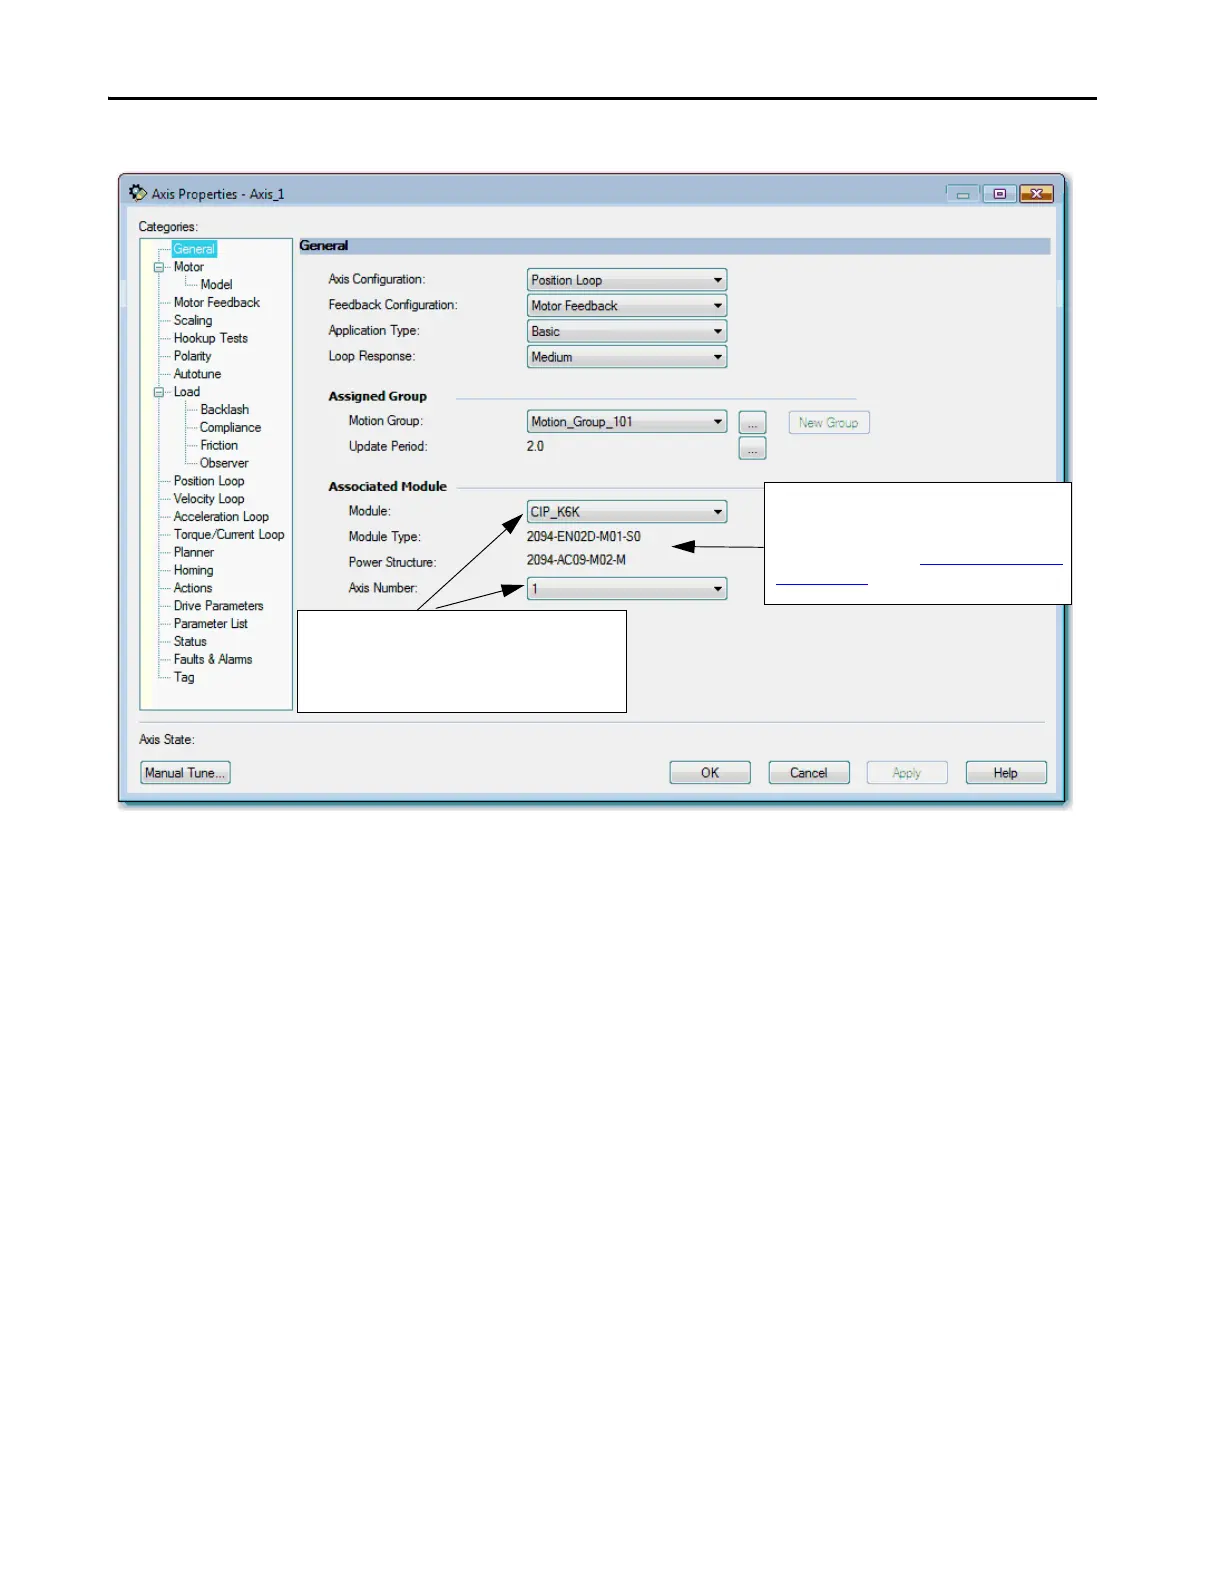The width and height of the screenshot is (1224, 1584).
Task: Open Help for Axis Properties
Action: tap(1006, 773)
